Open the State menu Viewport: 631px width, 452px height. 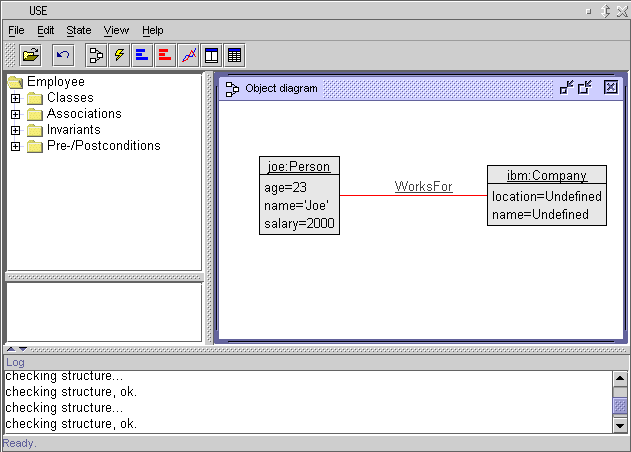[78, 31]
